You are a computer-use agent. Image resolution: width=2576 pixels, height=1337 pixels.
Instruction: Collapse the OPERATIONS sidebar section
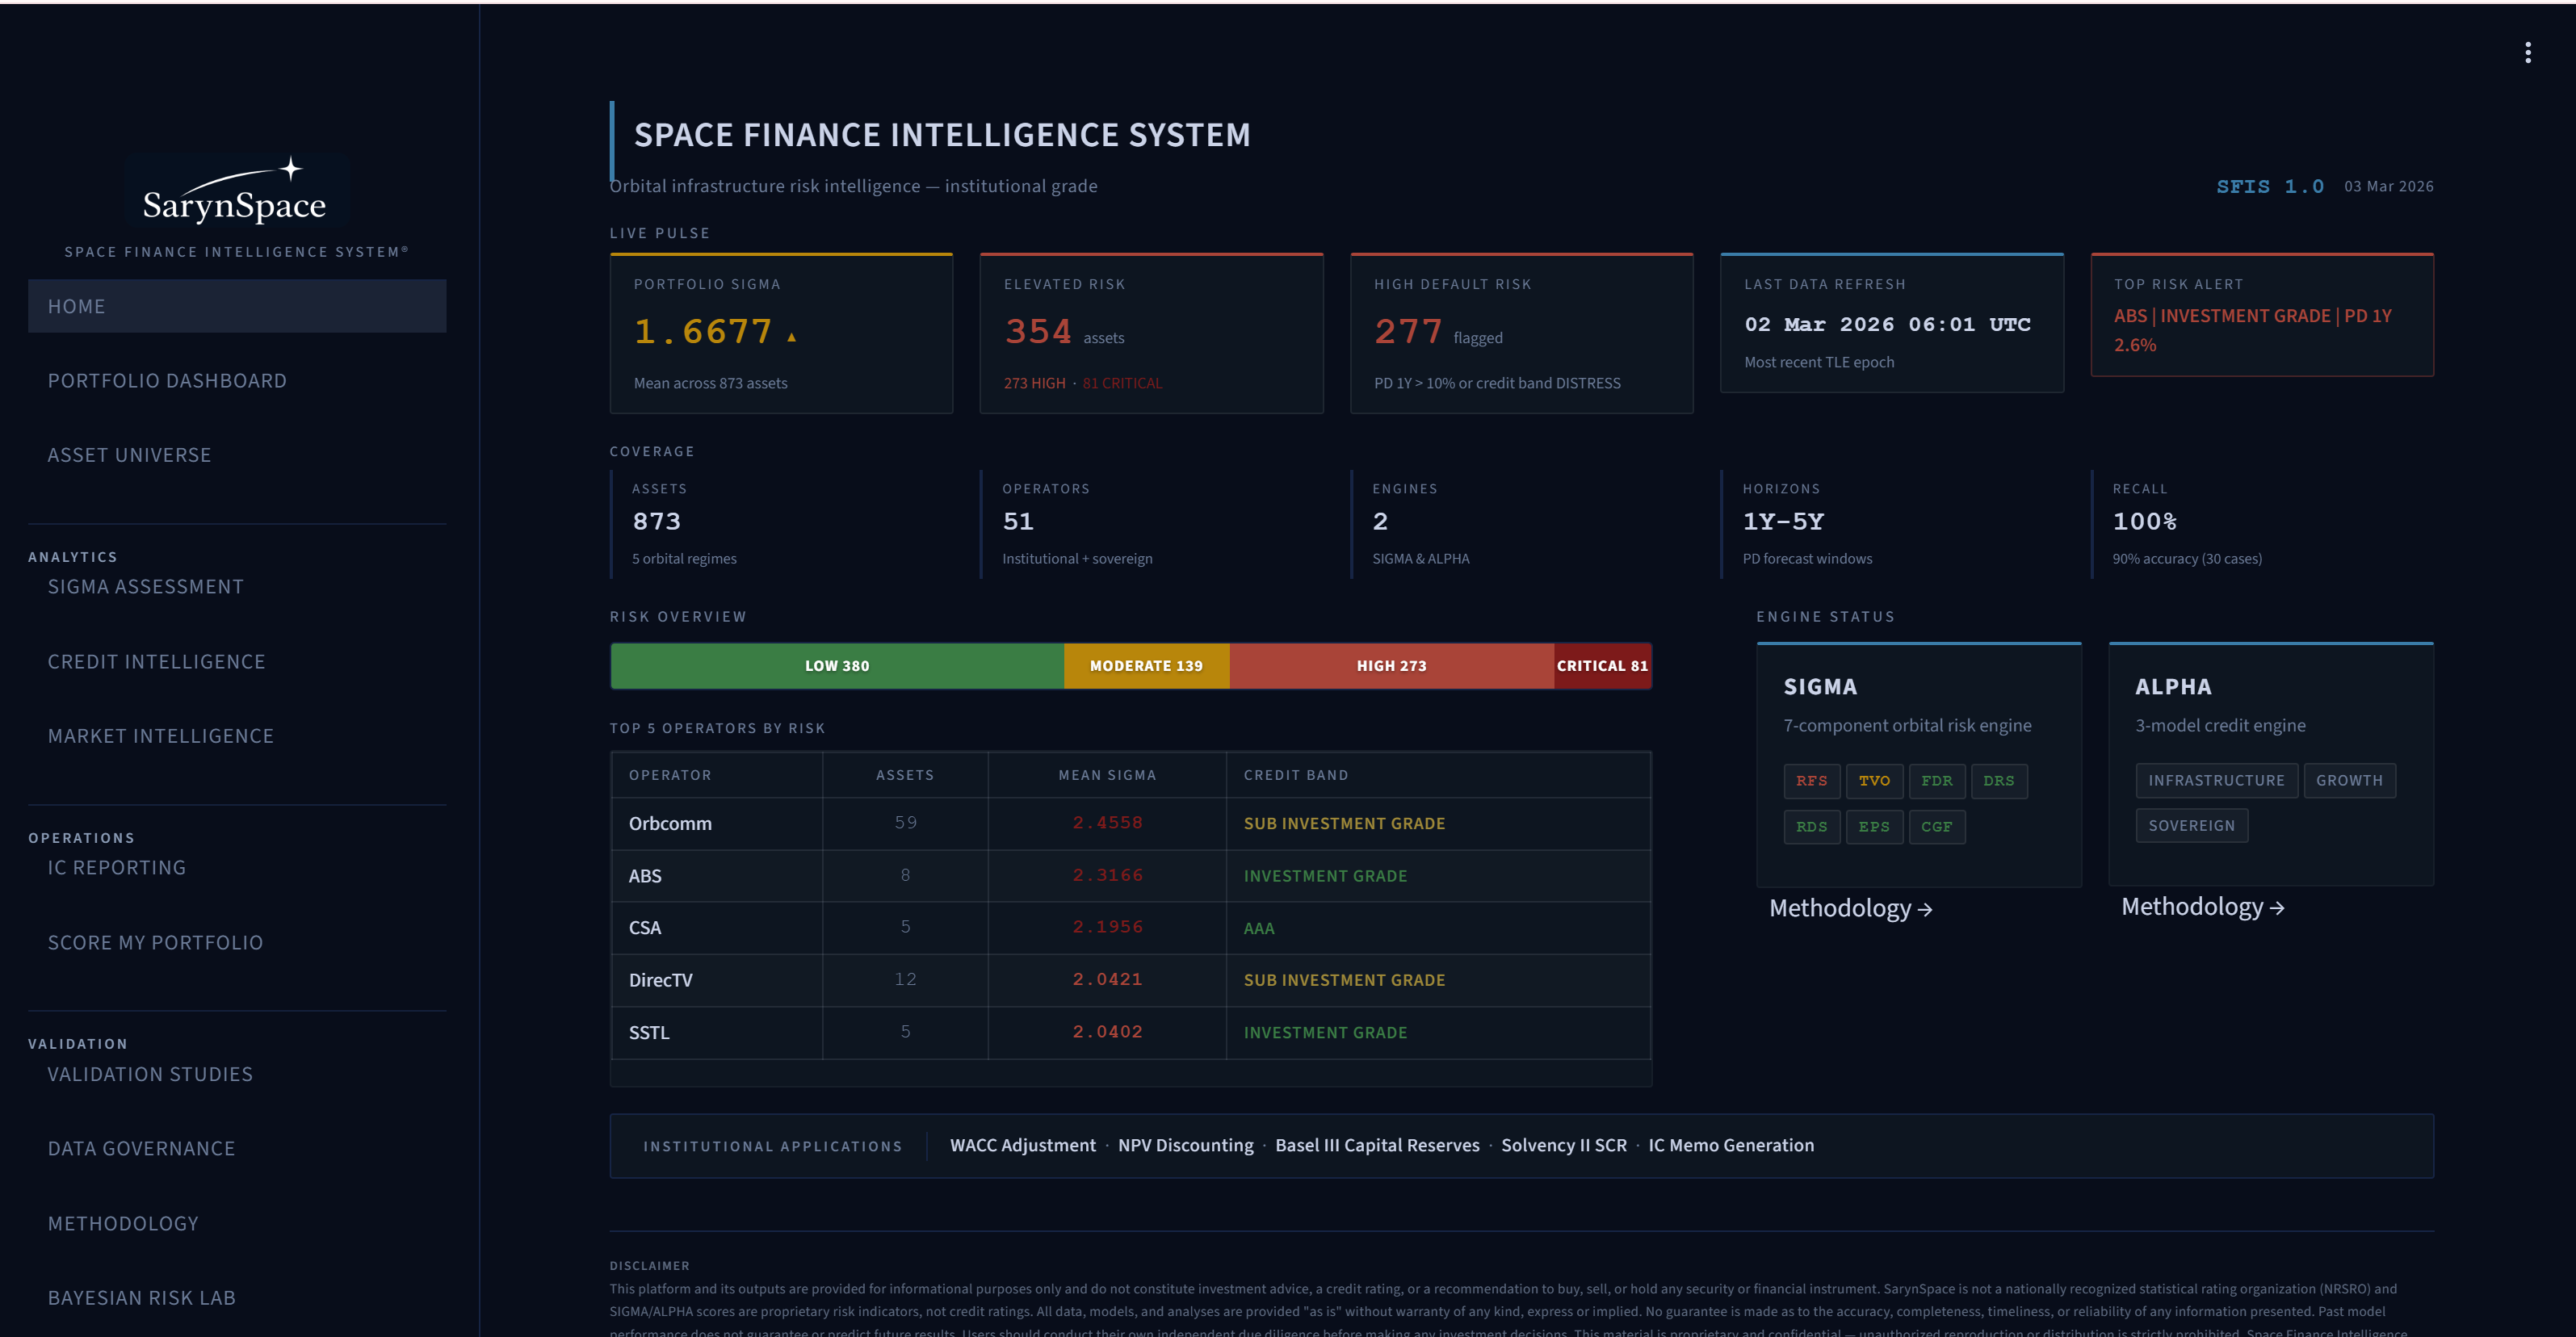pyautogui.click(x=81, y=837)
